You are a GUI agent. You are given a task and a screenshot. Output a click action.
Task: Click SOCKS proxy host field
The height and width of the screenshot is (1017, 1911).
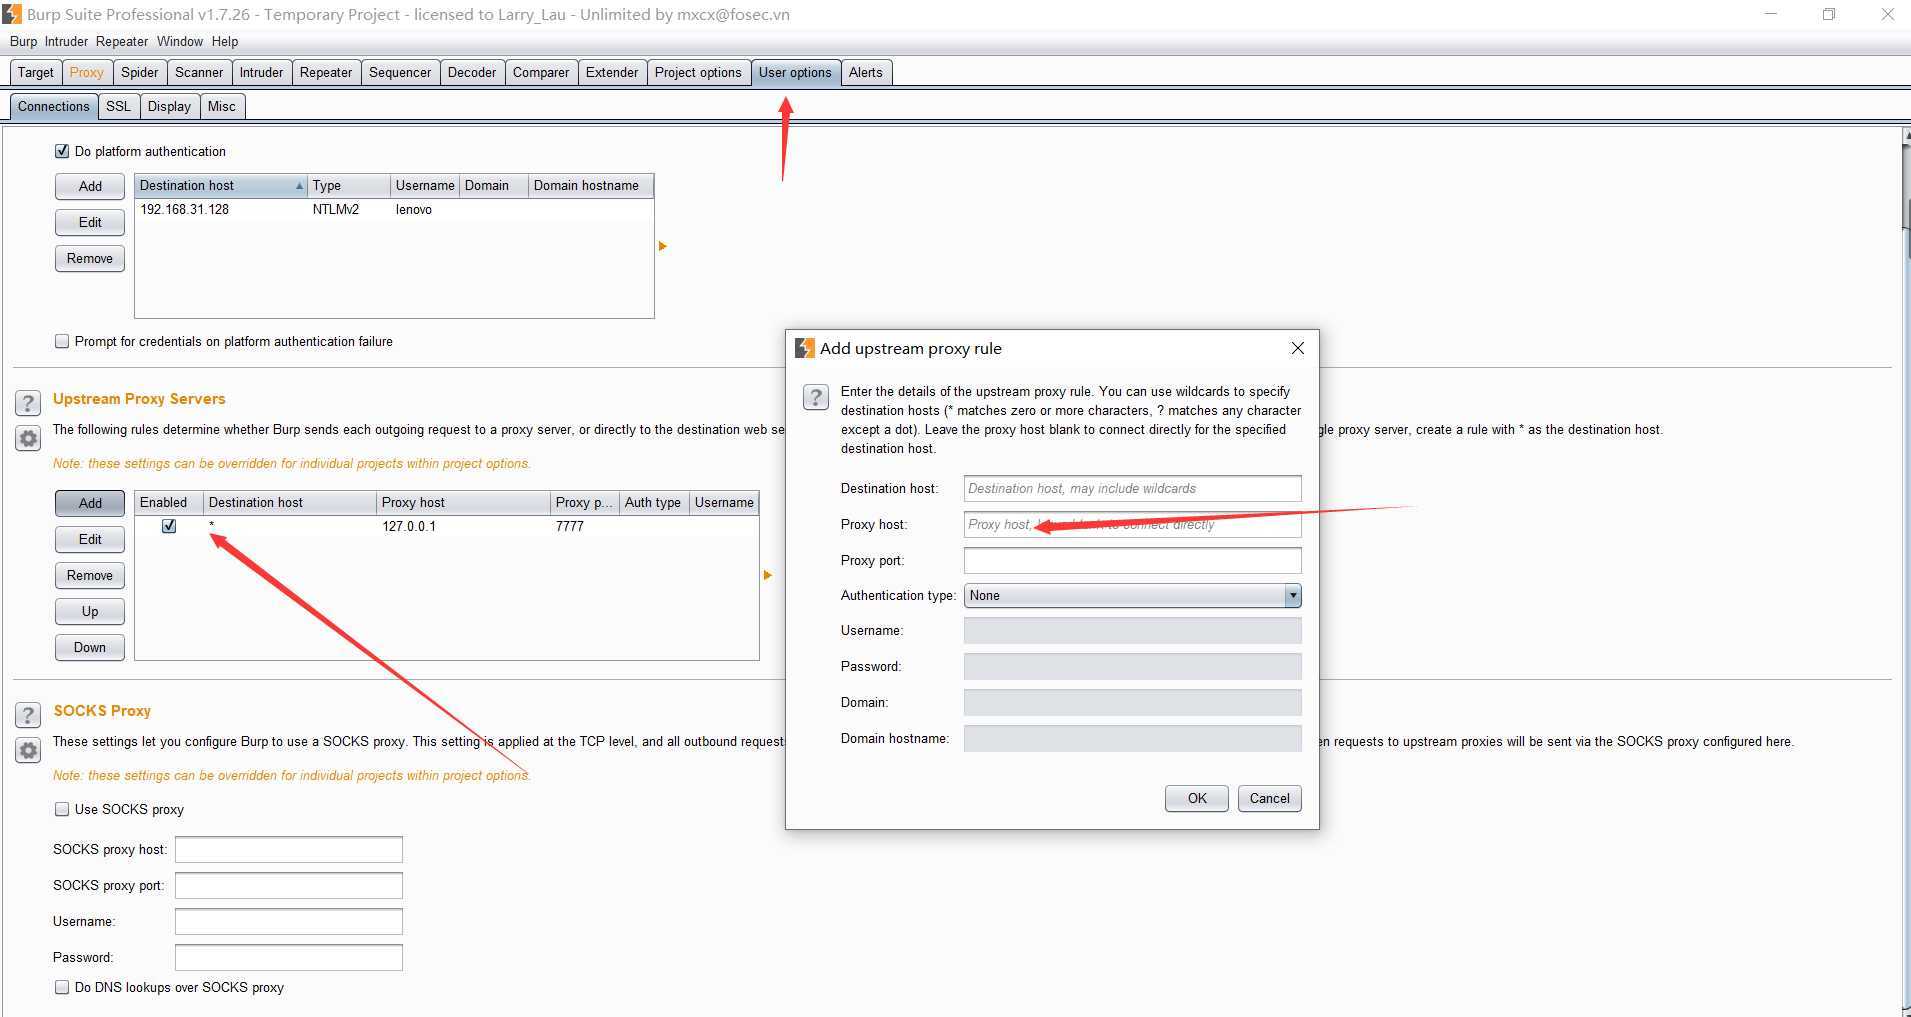pos(288,849)
